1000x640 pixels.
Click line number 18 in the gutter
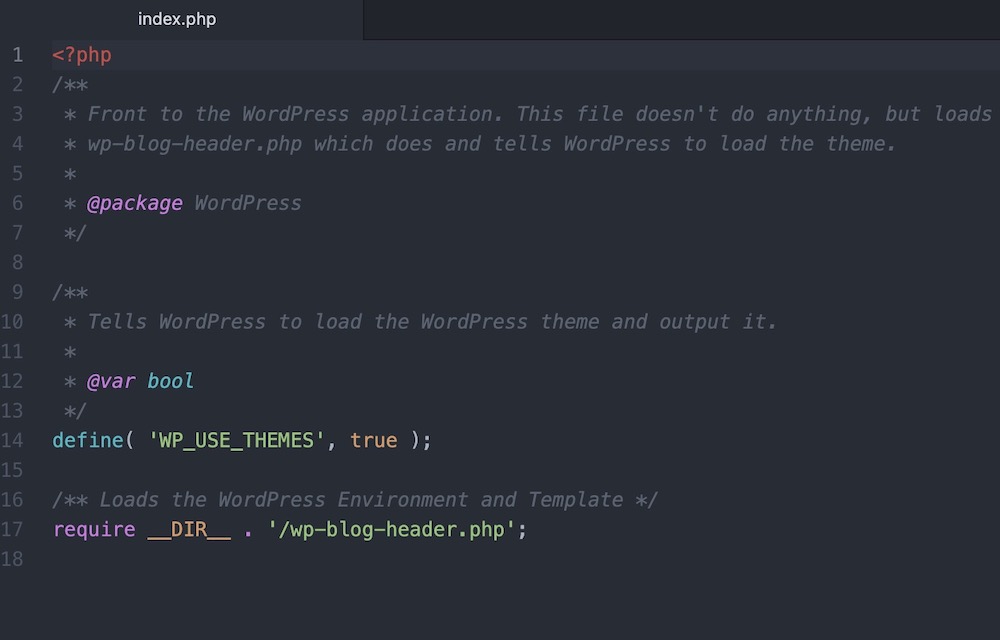point(12,559)
